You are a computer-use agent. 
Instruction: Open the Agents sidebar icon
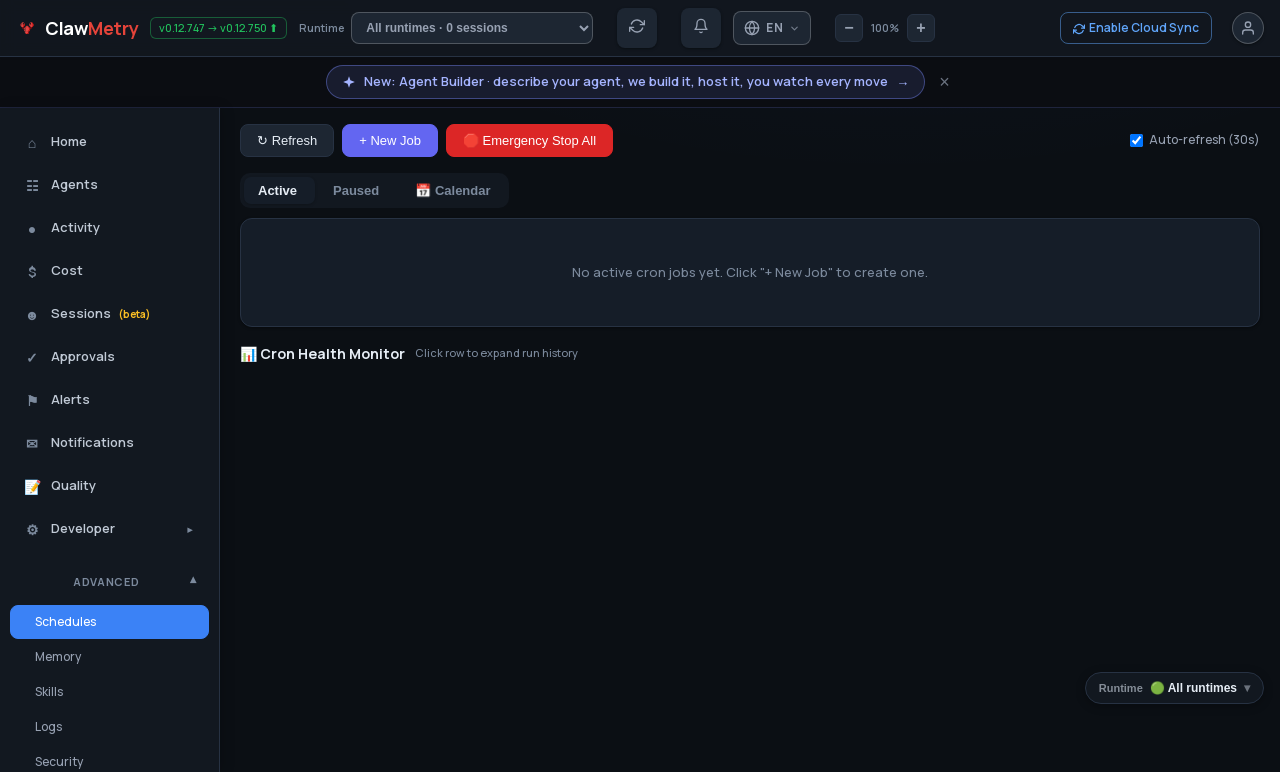[x=32, y=185]
